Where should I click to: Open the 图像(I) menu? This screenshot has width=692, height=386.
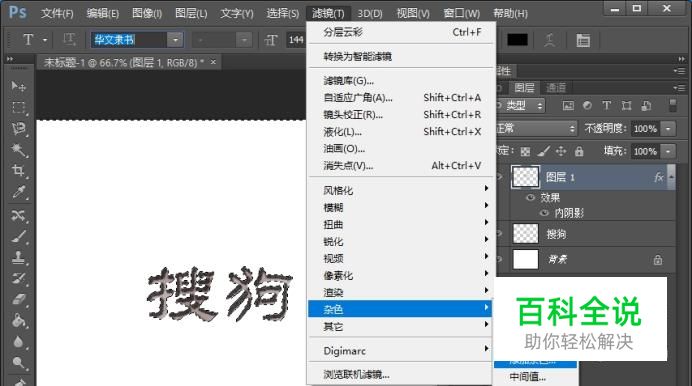click(147, 13)
